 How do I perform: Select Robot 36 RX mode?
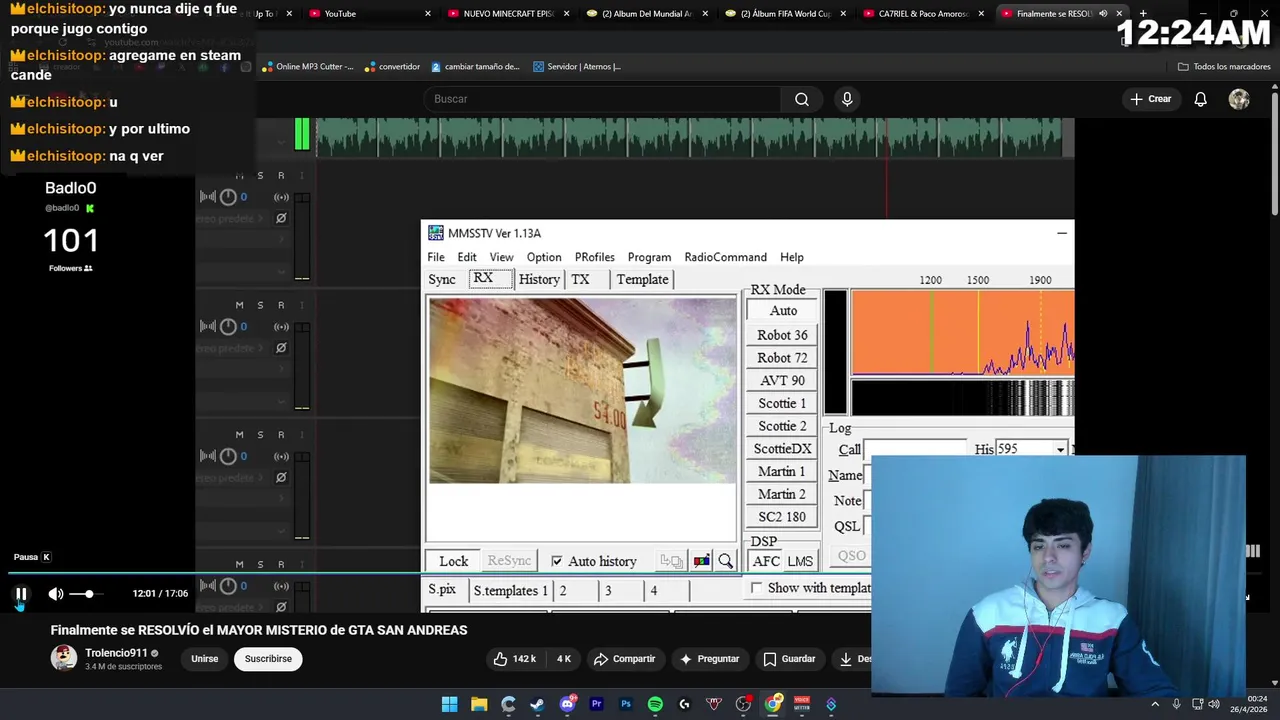click(x=782, y=335)
